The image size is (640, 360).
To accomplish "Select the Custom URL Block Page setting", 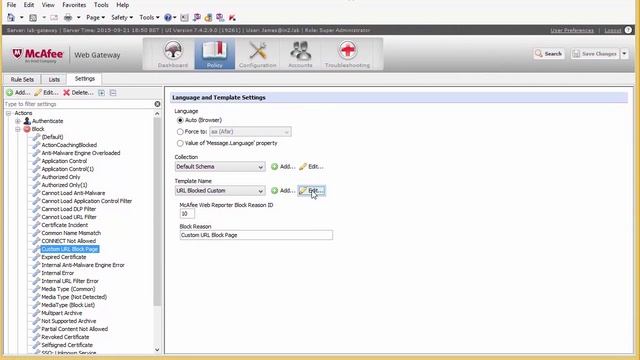I will tap(70, 249).
